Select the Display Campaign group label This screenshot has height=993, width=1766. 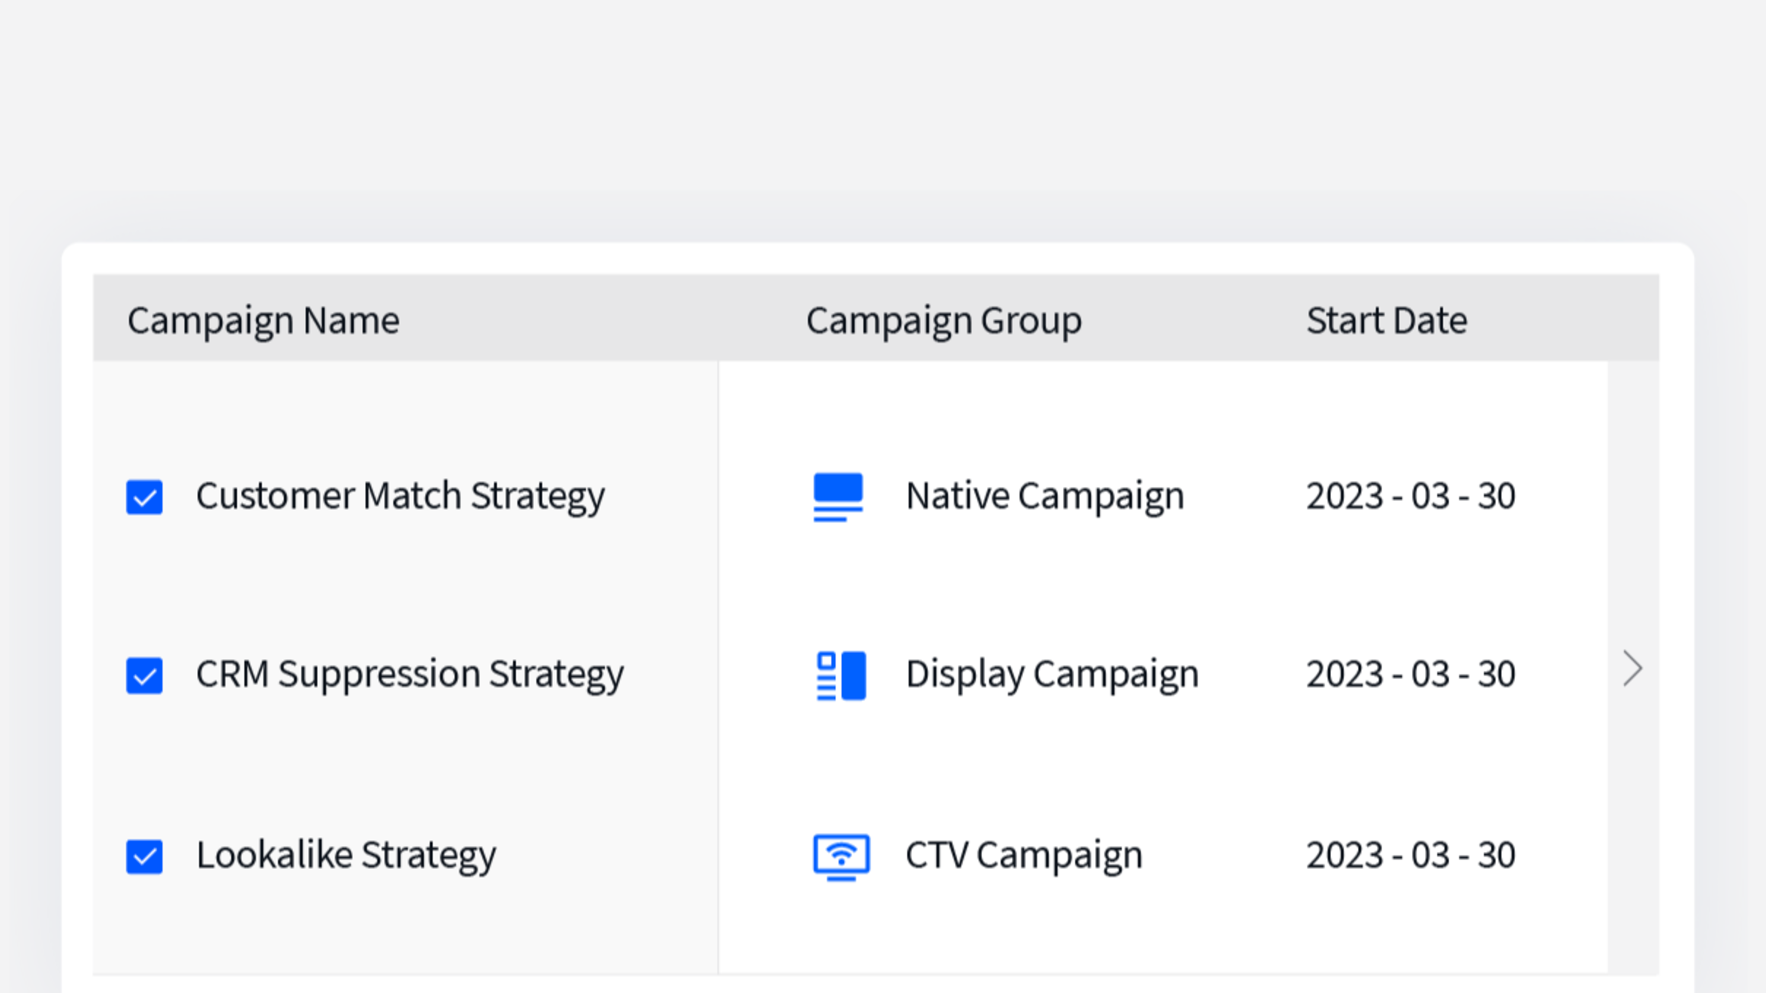tap(1051, 674)
